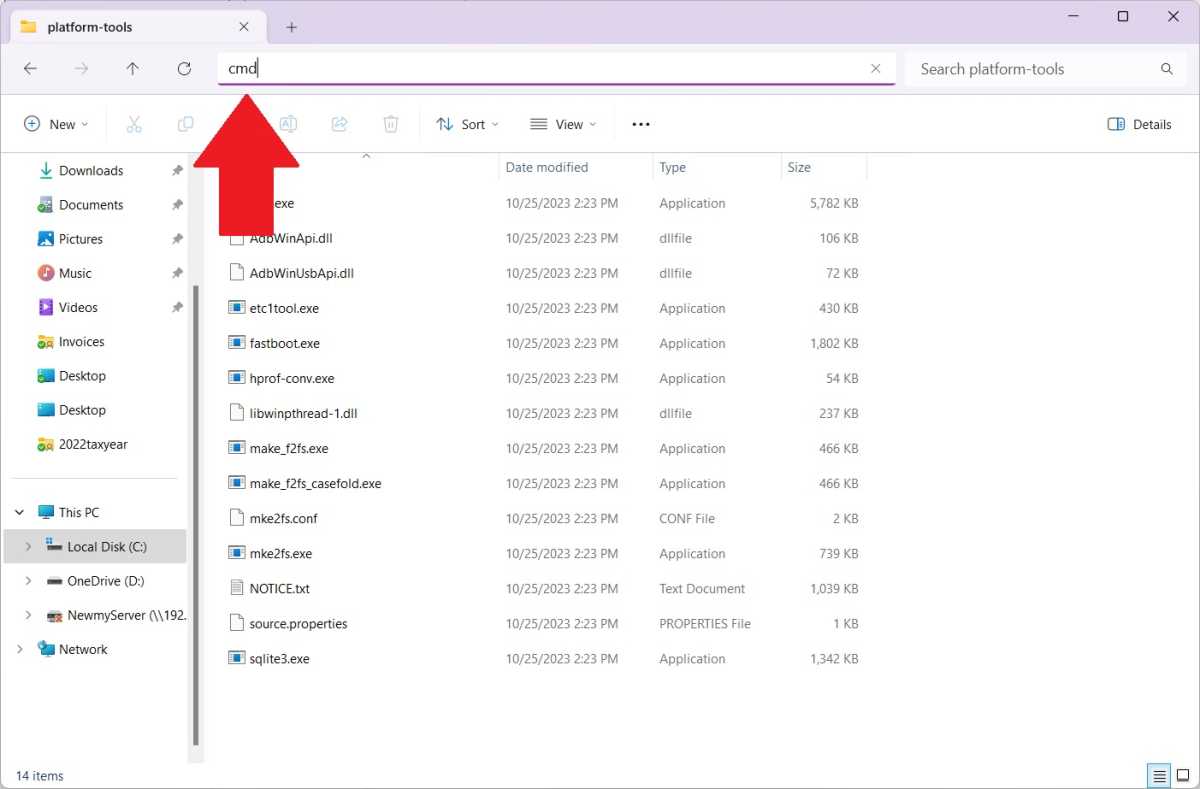Click the search magnifier icon
1200x789 pixels.
click(x=1167, y=69)
